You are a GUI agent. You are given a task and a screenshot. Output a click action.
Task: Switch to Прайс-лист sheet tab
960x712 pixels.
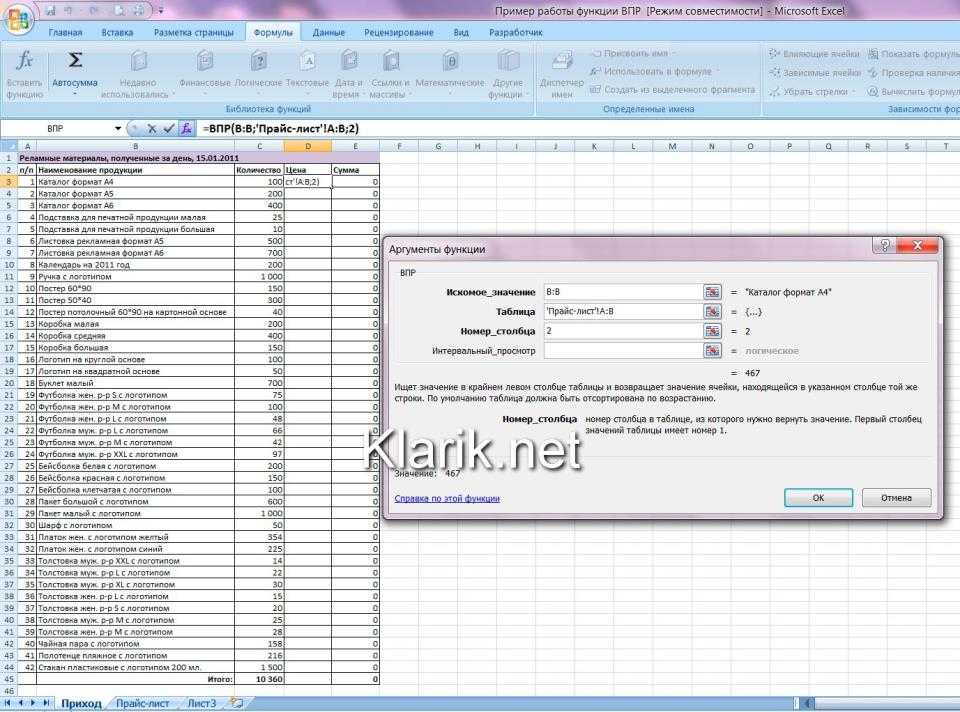[x=142, y=703]
